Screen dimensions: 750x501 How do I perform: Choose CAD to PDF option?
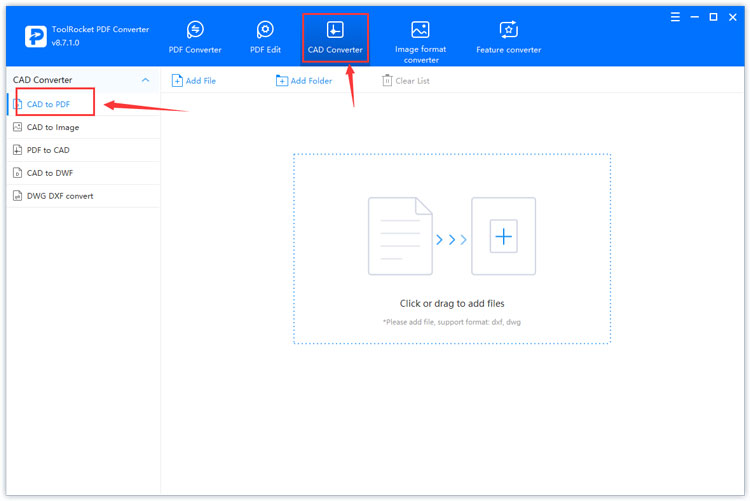(x=84, y=104)
